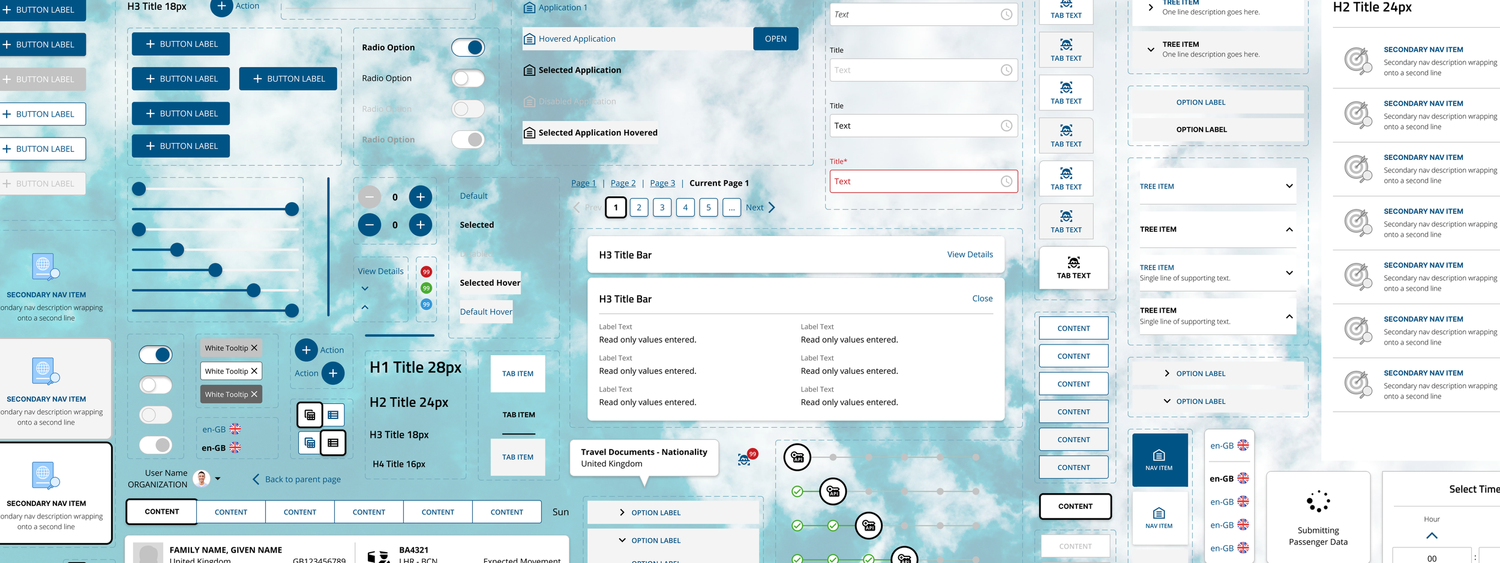Screen dimensions: 1500x563
Task: Click API key step in tracker row without checkmarks
Action: coord(797,457)
